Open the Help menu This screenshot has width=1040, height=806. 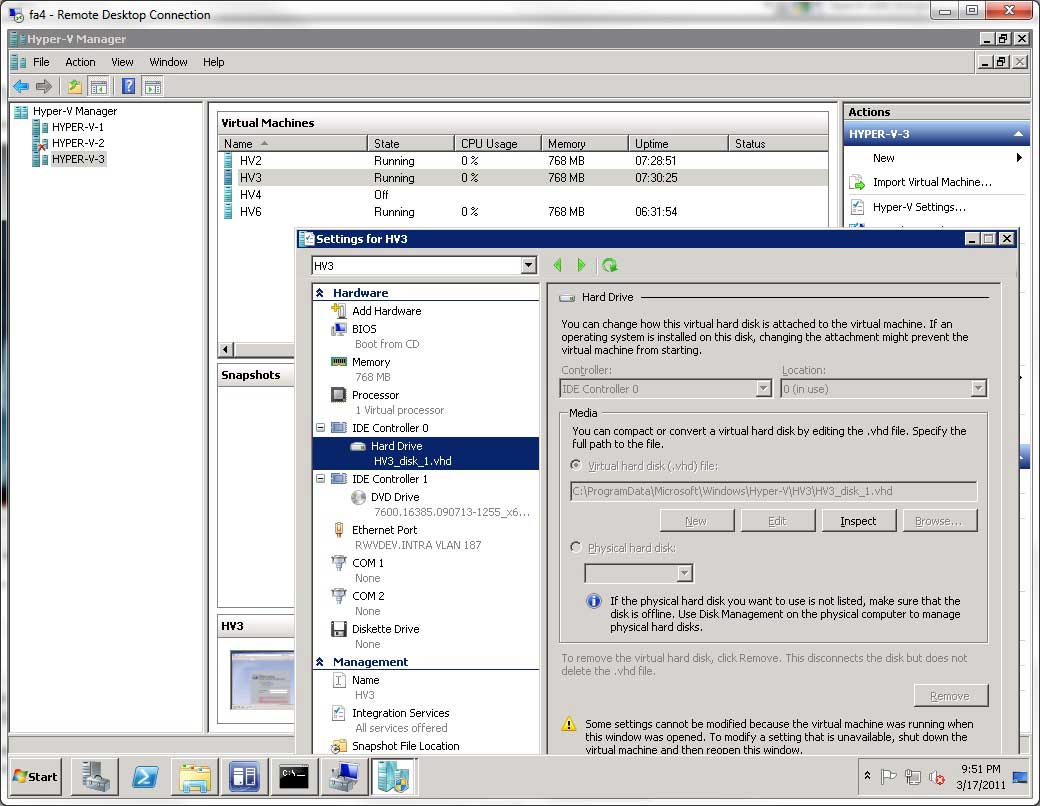coord(214,62)
